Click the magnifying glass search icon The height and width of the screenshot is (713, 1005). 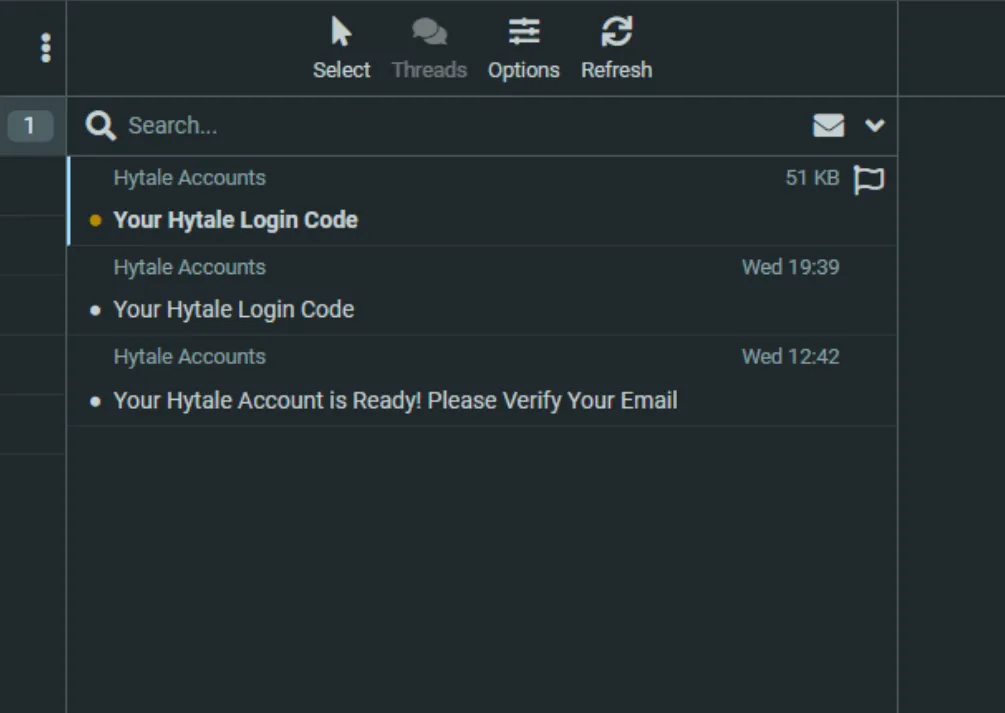tap(100, 125)
